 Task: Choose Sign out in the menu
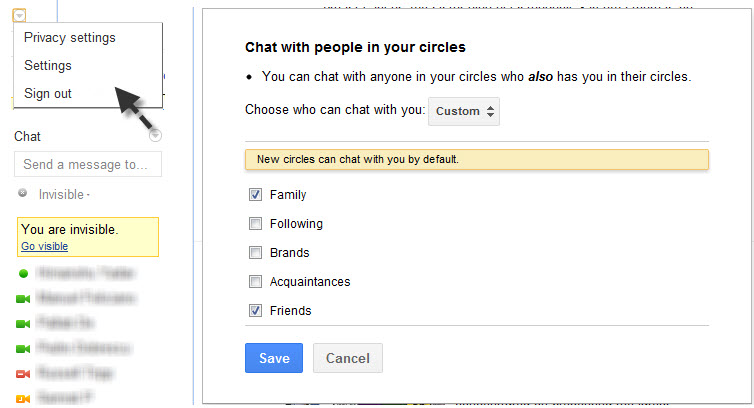click(48, 93)
